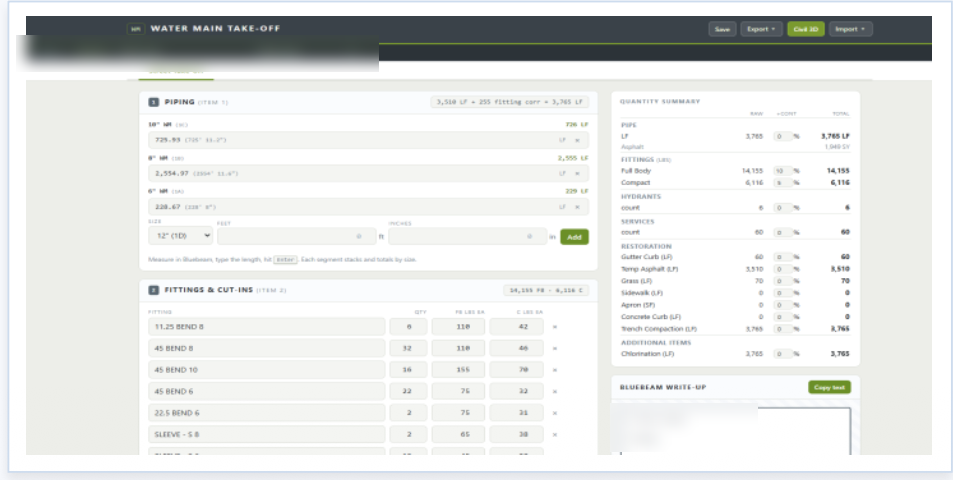Delete the 45 BEND 6 fitting row
953x480 pixels.
554,392
